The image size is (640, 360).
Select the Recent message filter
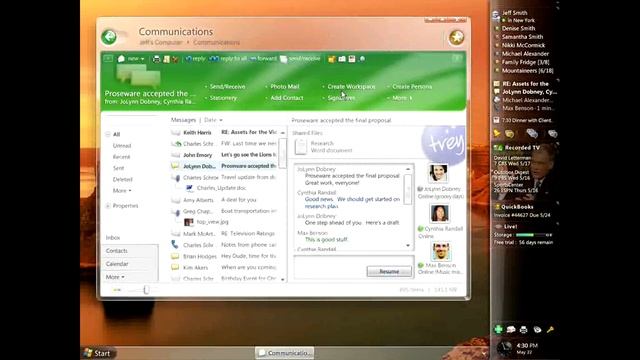pyautogui.click(x=121, y=157)
